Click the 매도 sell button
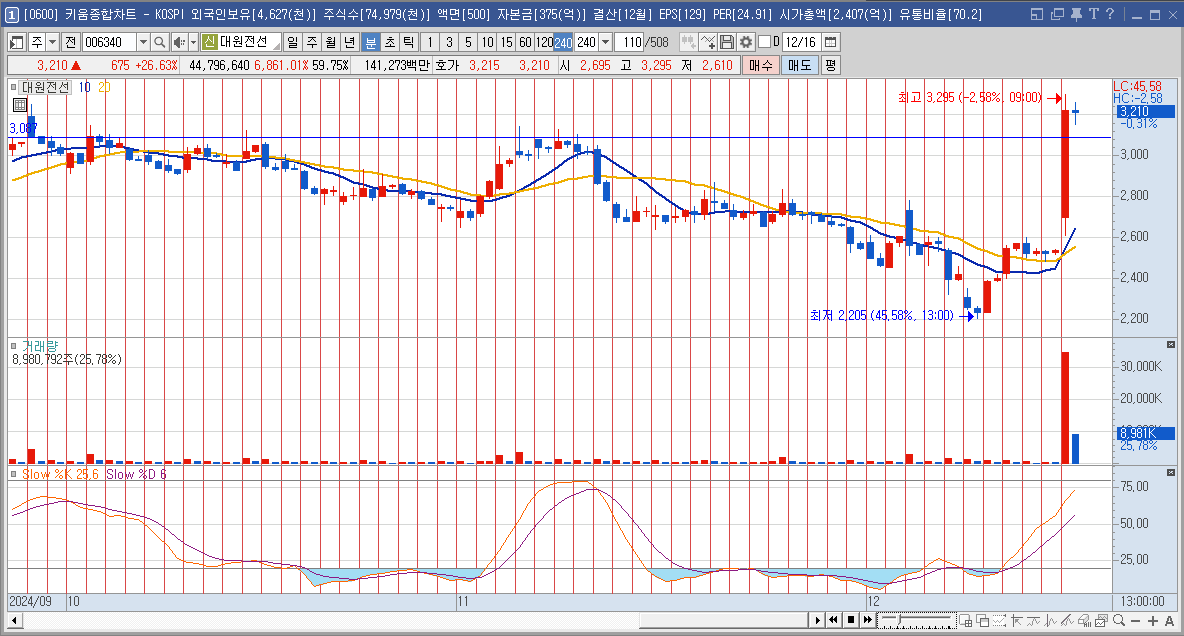This screenshot has height=636, width=1184. tap(799, 65)
